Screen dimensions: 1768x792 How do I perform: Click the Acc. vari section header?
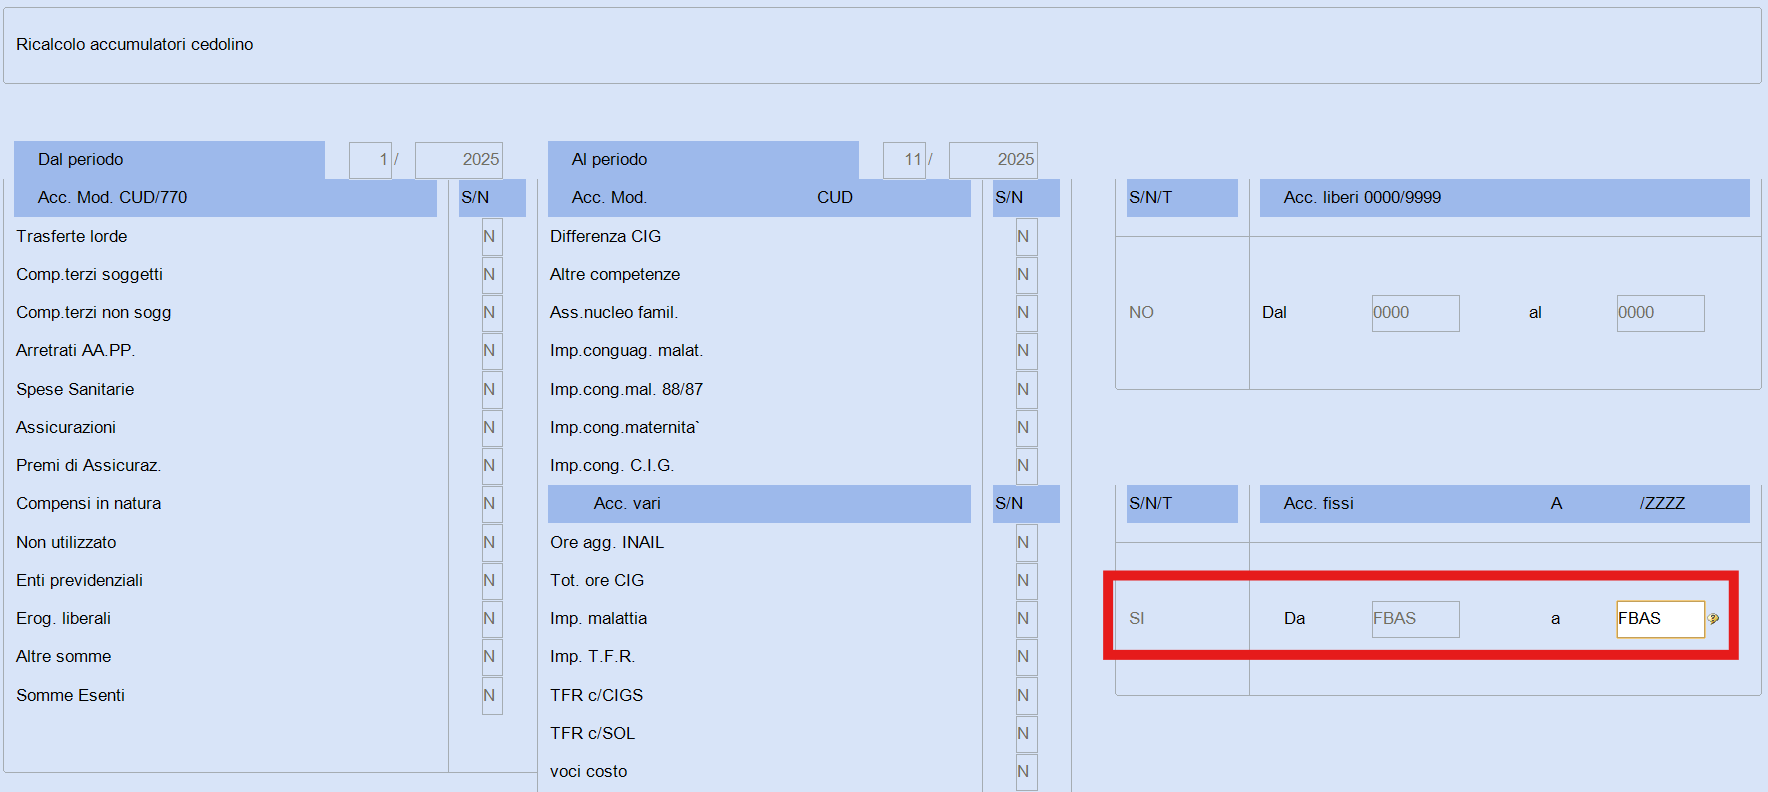pos(759,504)
